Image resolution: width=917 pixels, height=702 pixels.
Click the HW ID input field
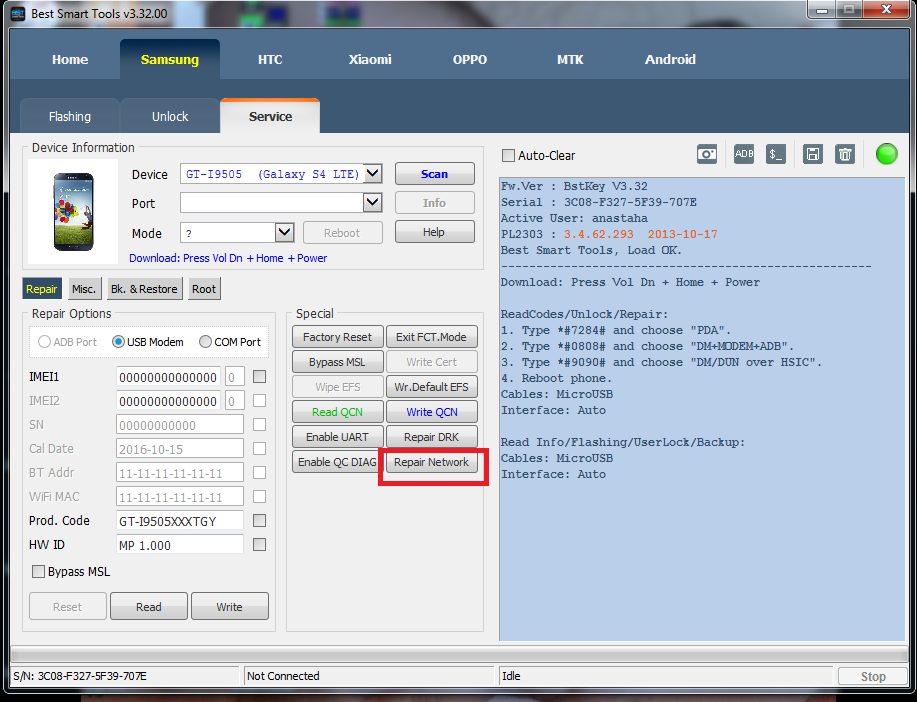(180, 545)
